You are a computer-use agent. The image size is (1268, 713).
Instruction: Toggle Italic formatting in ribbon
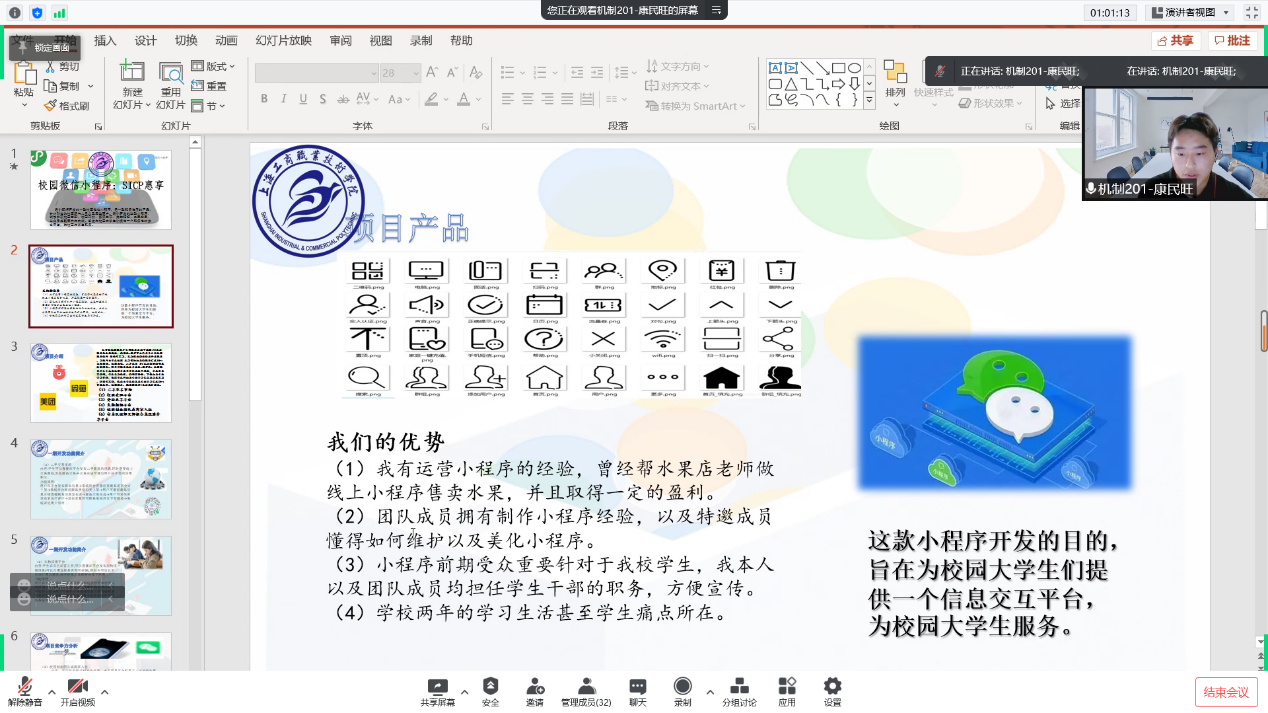(x=283, y=99)
